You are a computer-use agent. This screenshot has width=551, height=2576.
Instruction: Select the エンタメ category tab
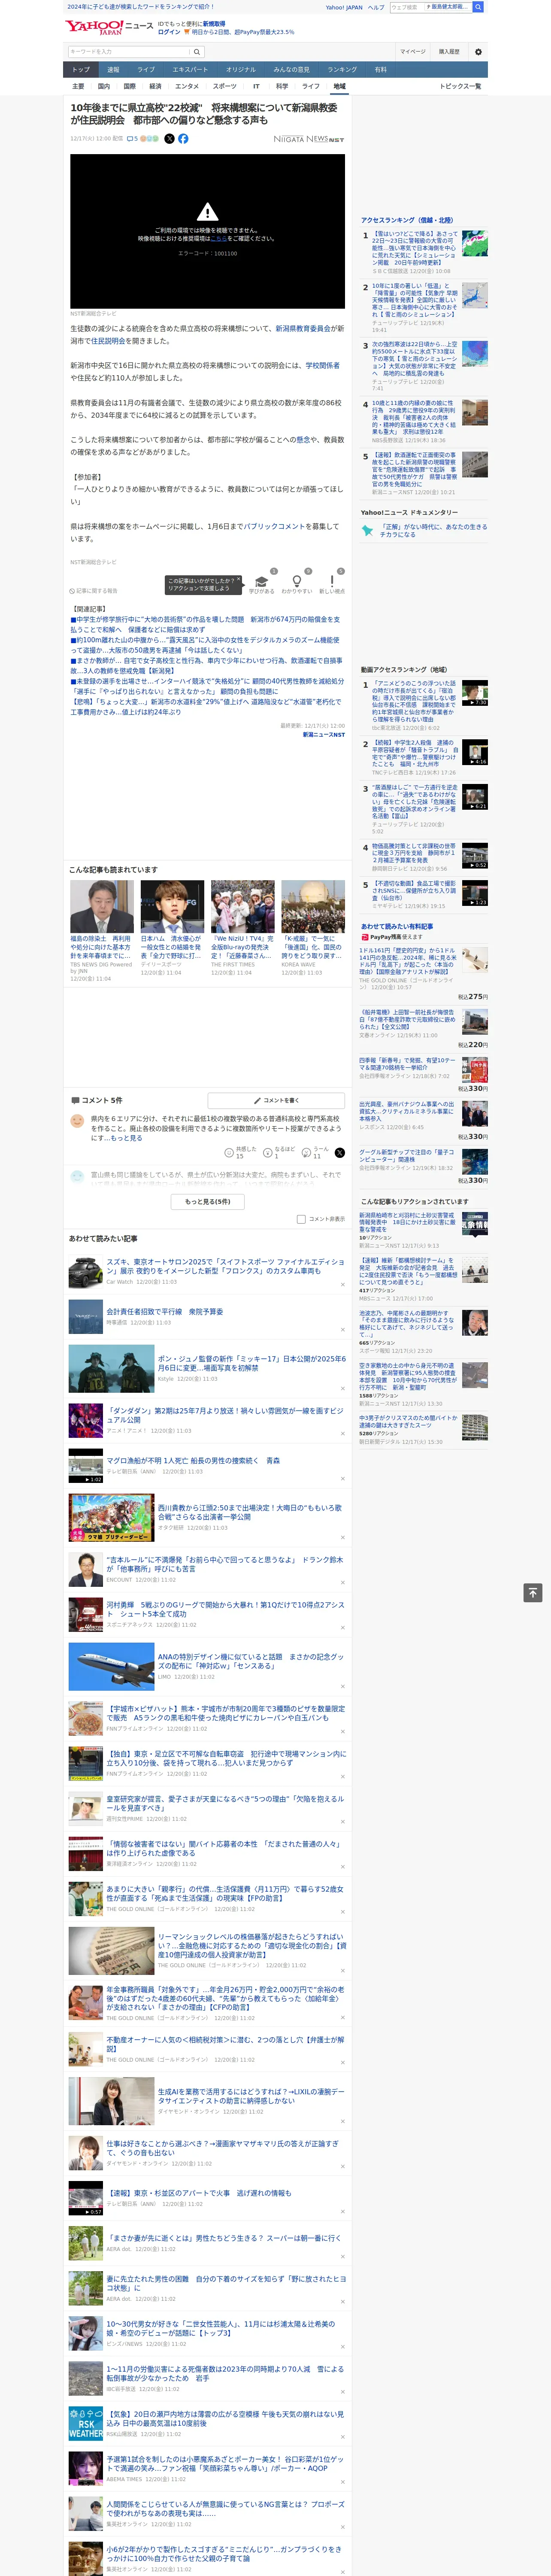pos(187,86)
